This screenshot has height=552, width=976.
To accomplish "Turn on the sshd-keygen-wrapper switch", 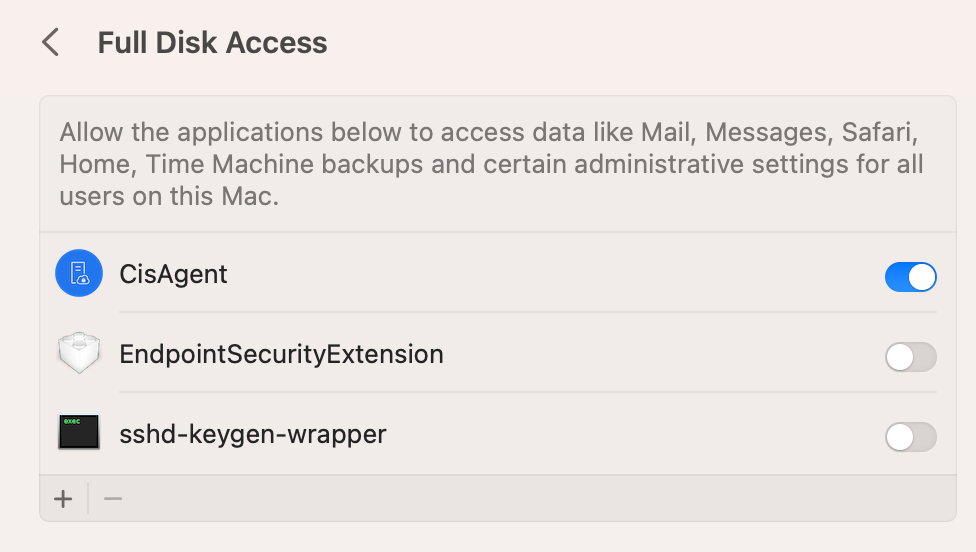I will (910, 437).
